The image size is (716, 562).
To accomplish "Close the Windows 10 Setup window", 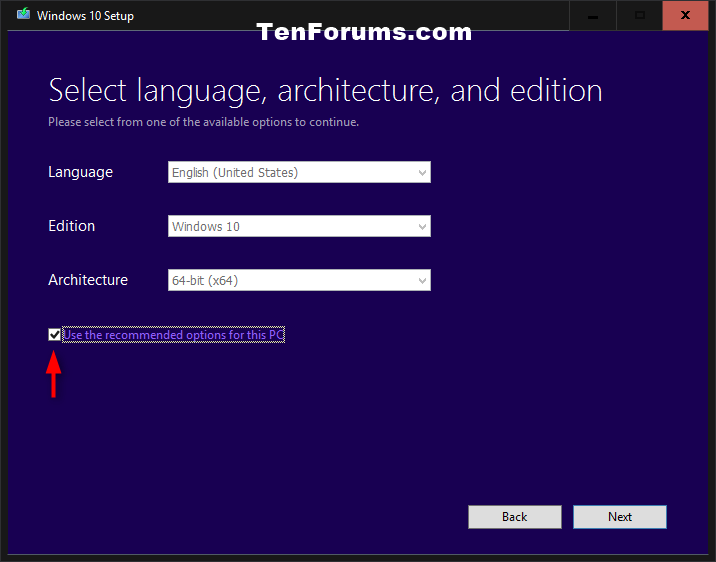I will coord(685,16).
